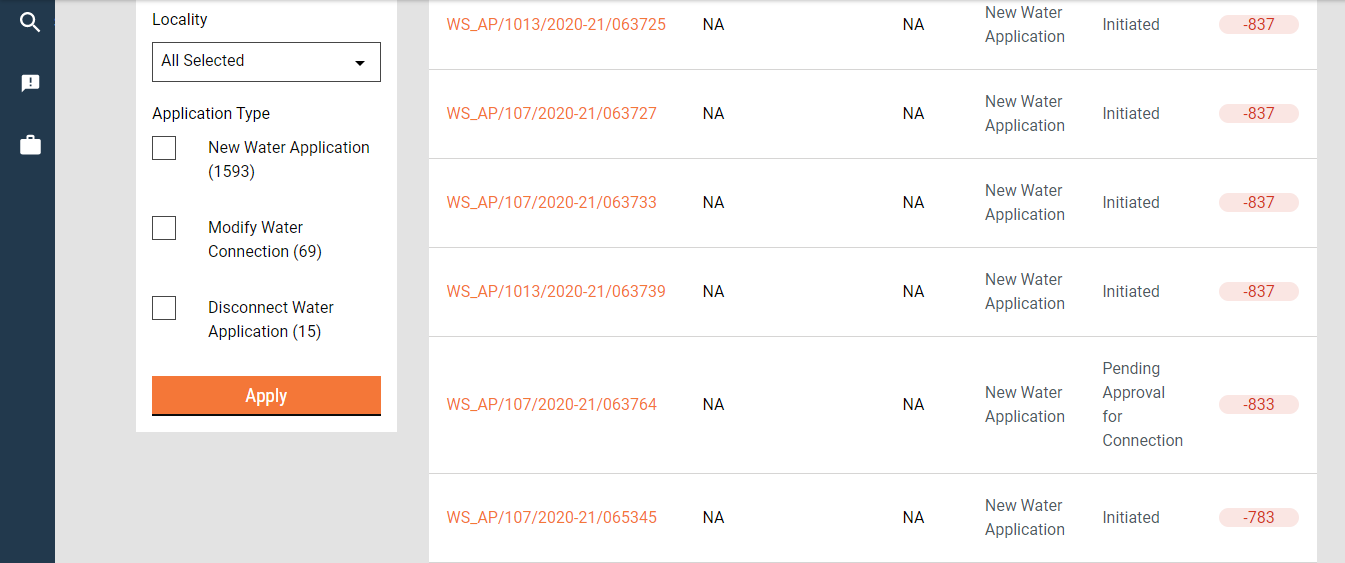Click the New Water Application (1593) label

[288, 159]
